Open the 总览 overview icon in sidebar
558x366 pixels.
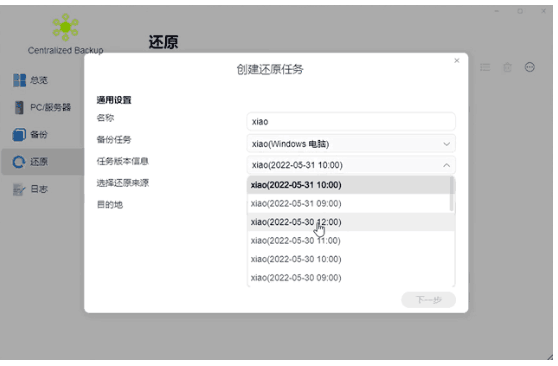(x=20, y=80)
